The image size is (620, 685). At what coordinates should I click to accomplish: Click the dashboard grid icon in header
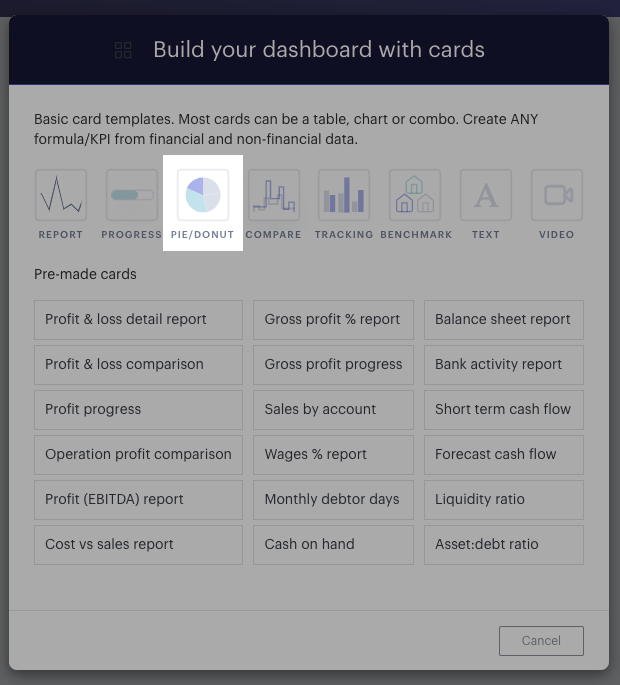pyautogui.click(x=123, y=50)
